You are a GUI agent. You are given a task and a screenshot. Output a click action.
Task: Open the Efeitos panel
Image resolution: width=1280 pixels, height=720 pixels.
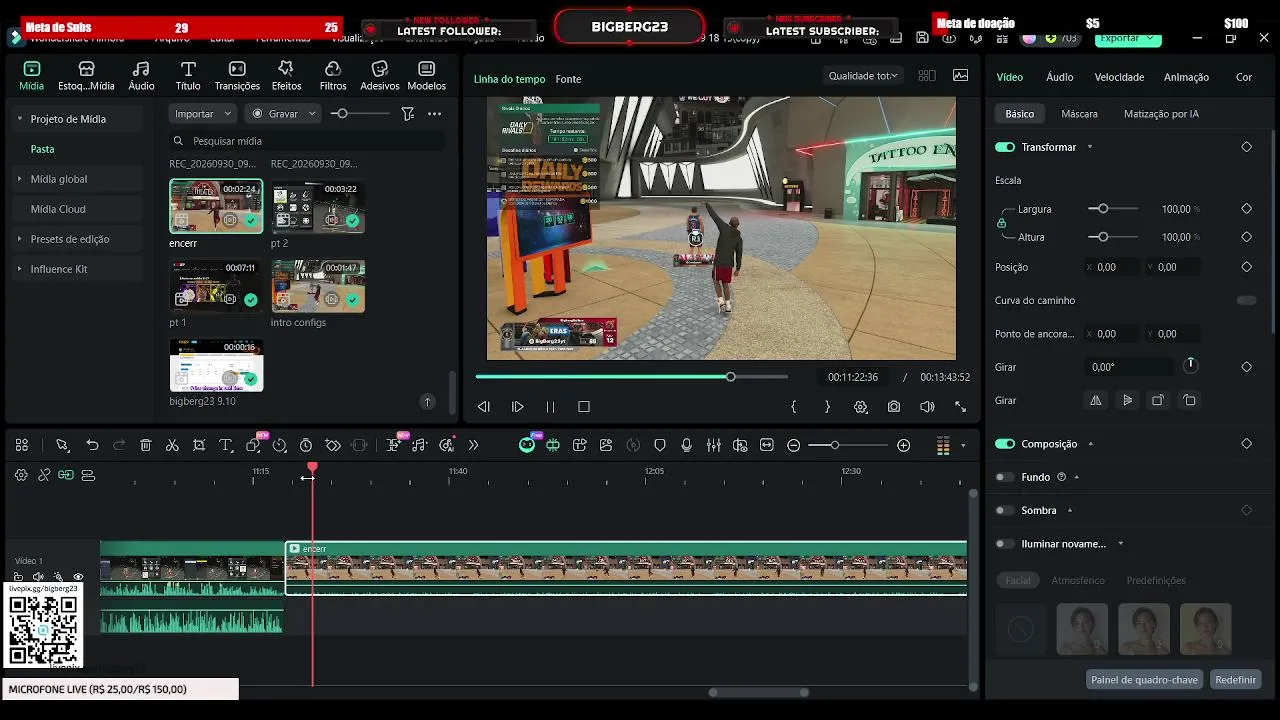286,75
